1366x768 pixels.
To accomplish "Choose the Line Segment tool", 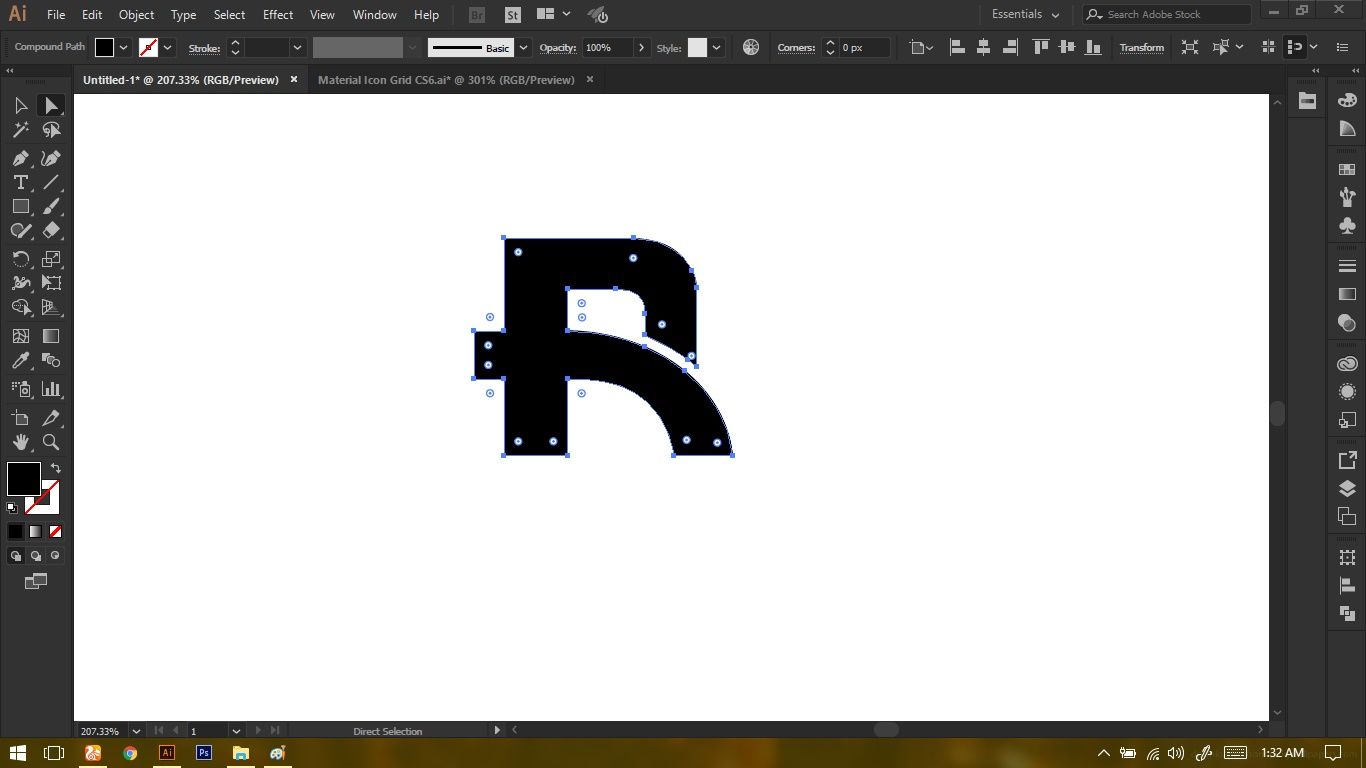I will tap(51, 182).
